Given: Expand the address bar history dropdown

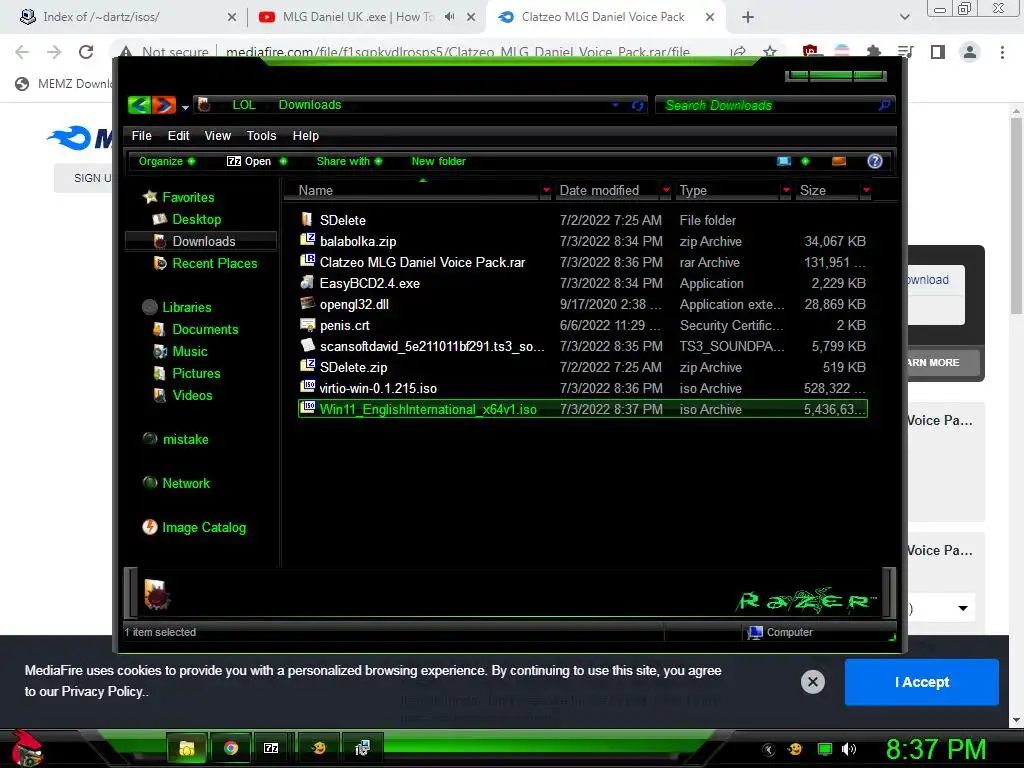Looking at the screenshot, I should 615,105.
